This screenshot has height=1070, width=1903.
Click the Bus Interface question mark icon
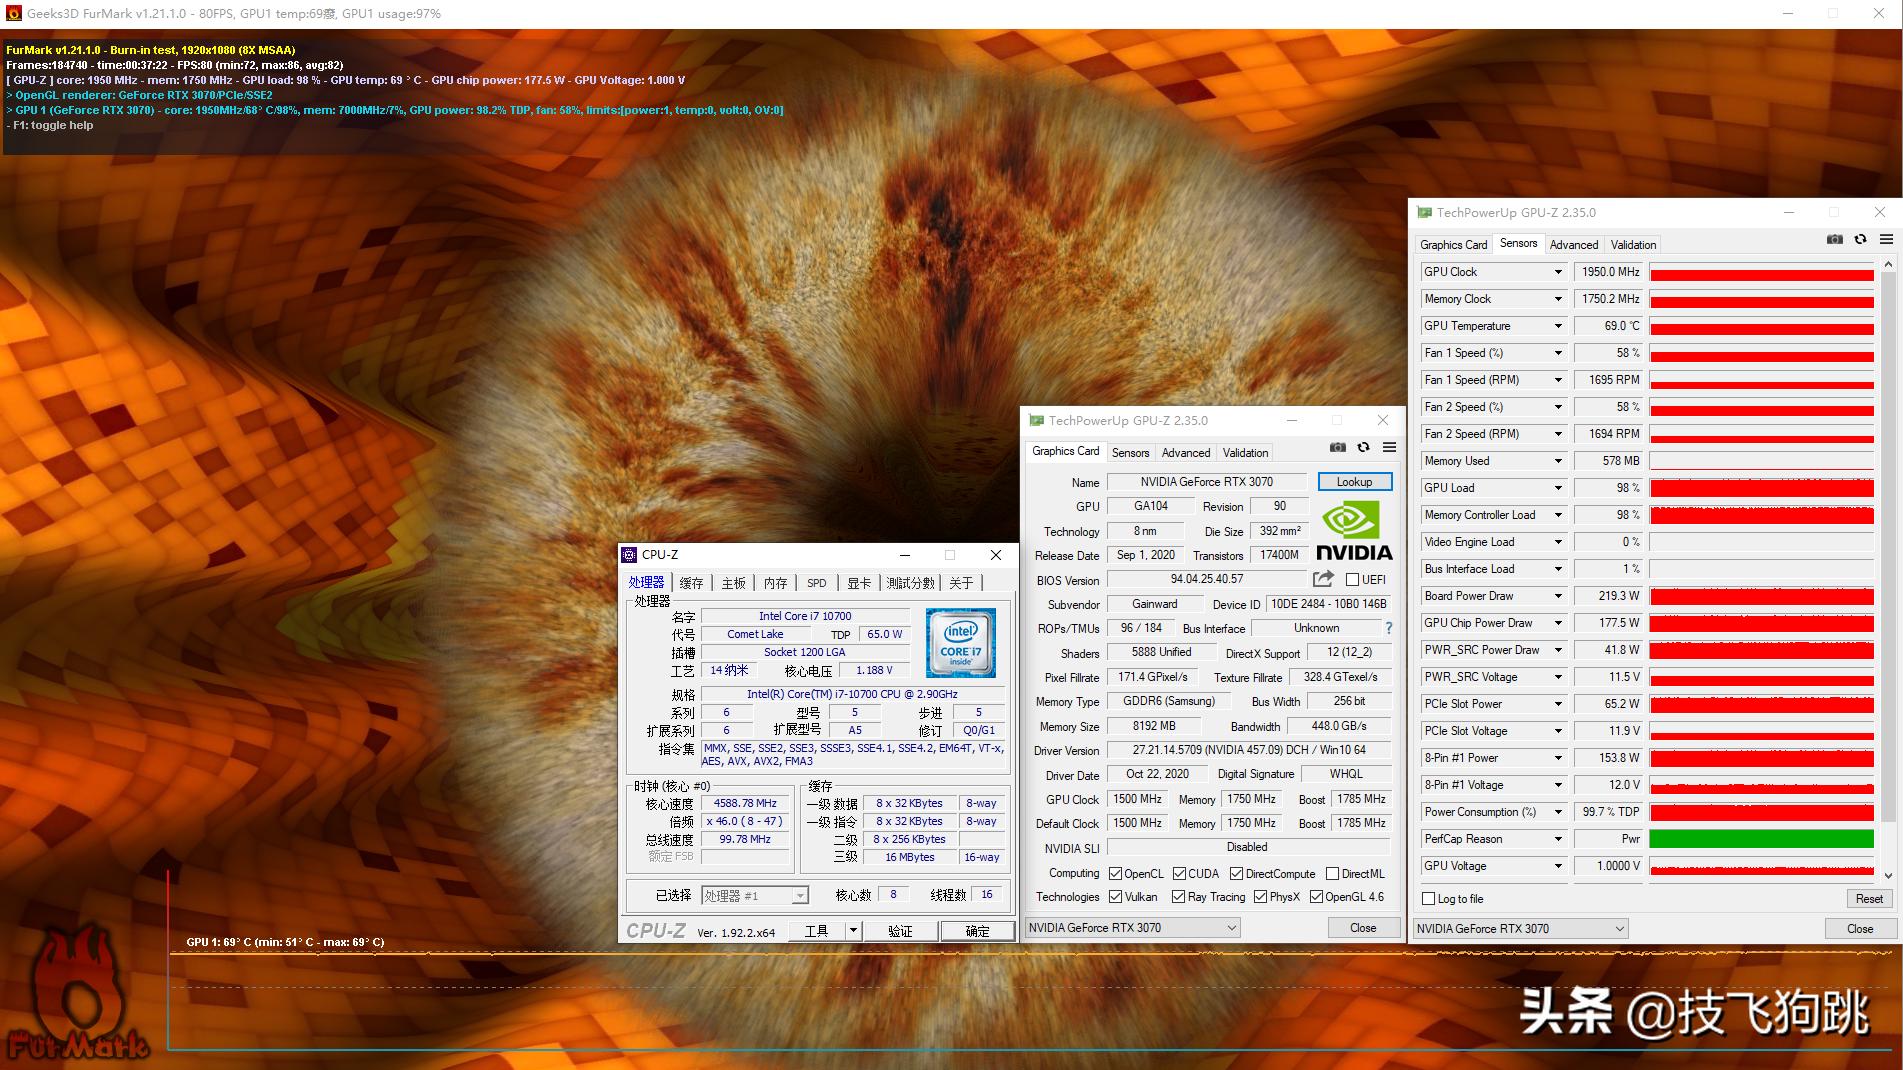pyautogui.click(x=1388, y=628)
